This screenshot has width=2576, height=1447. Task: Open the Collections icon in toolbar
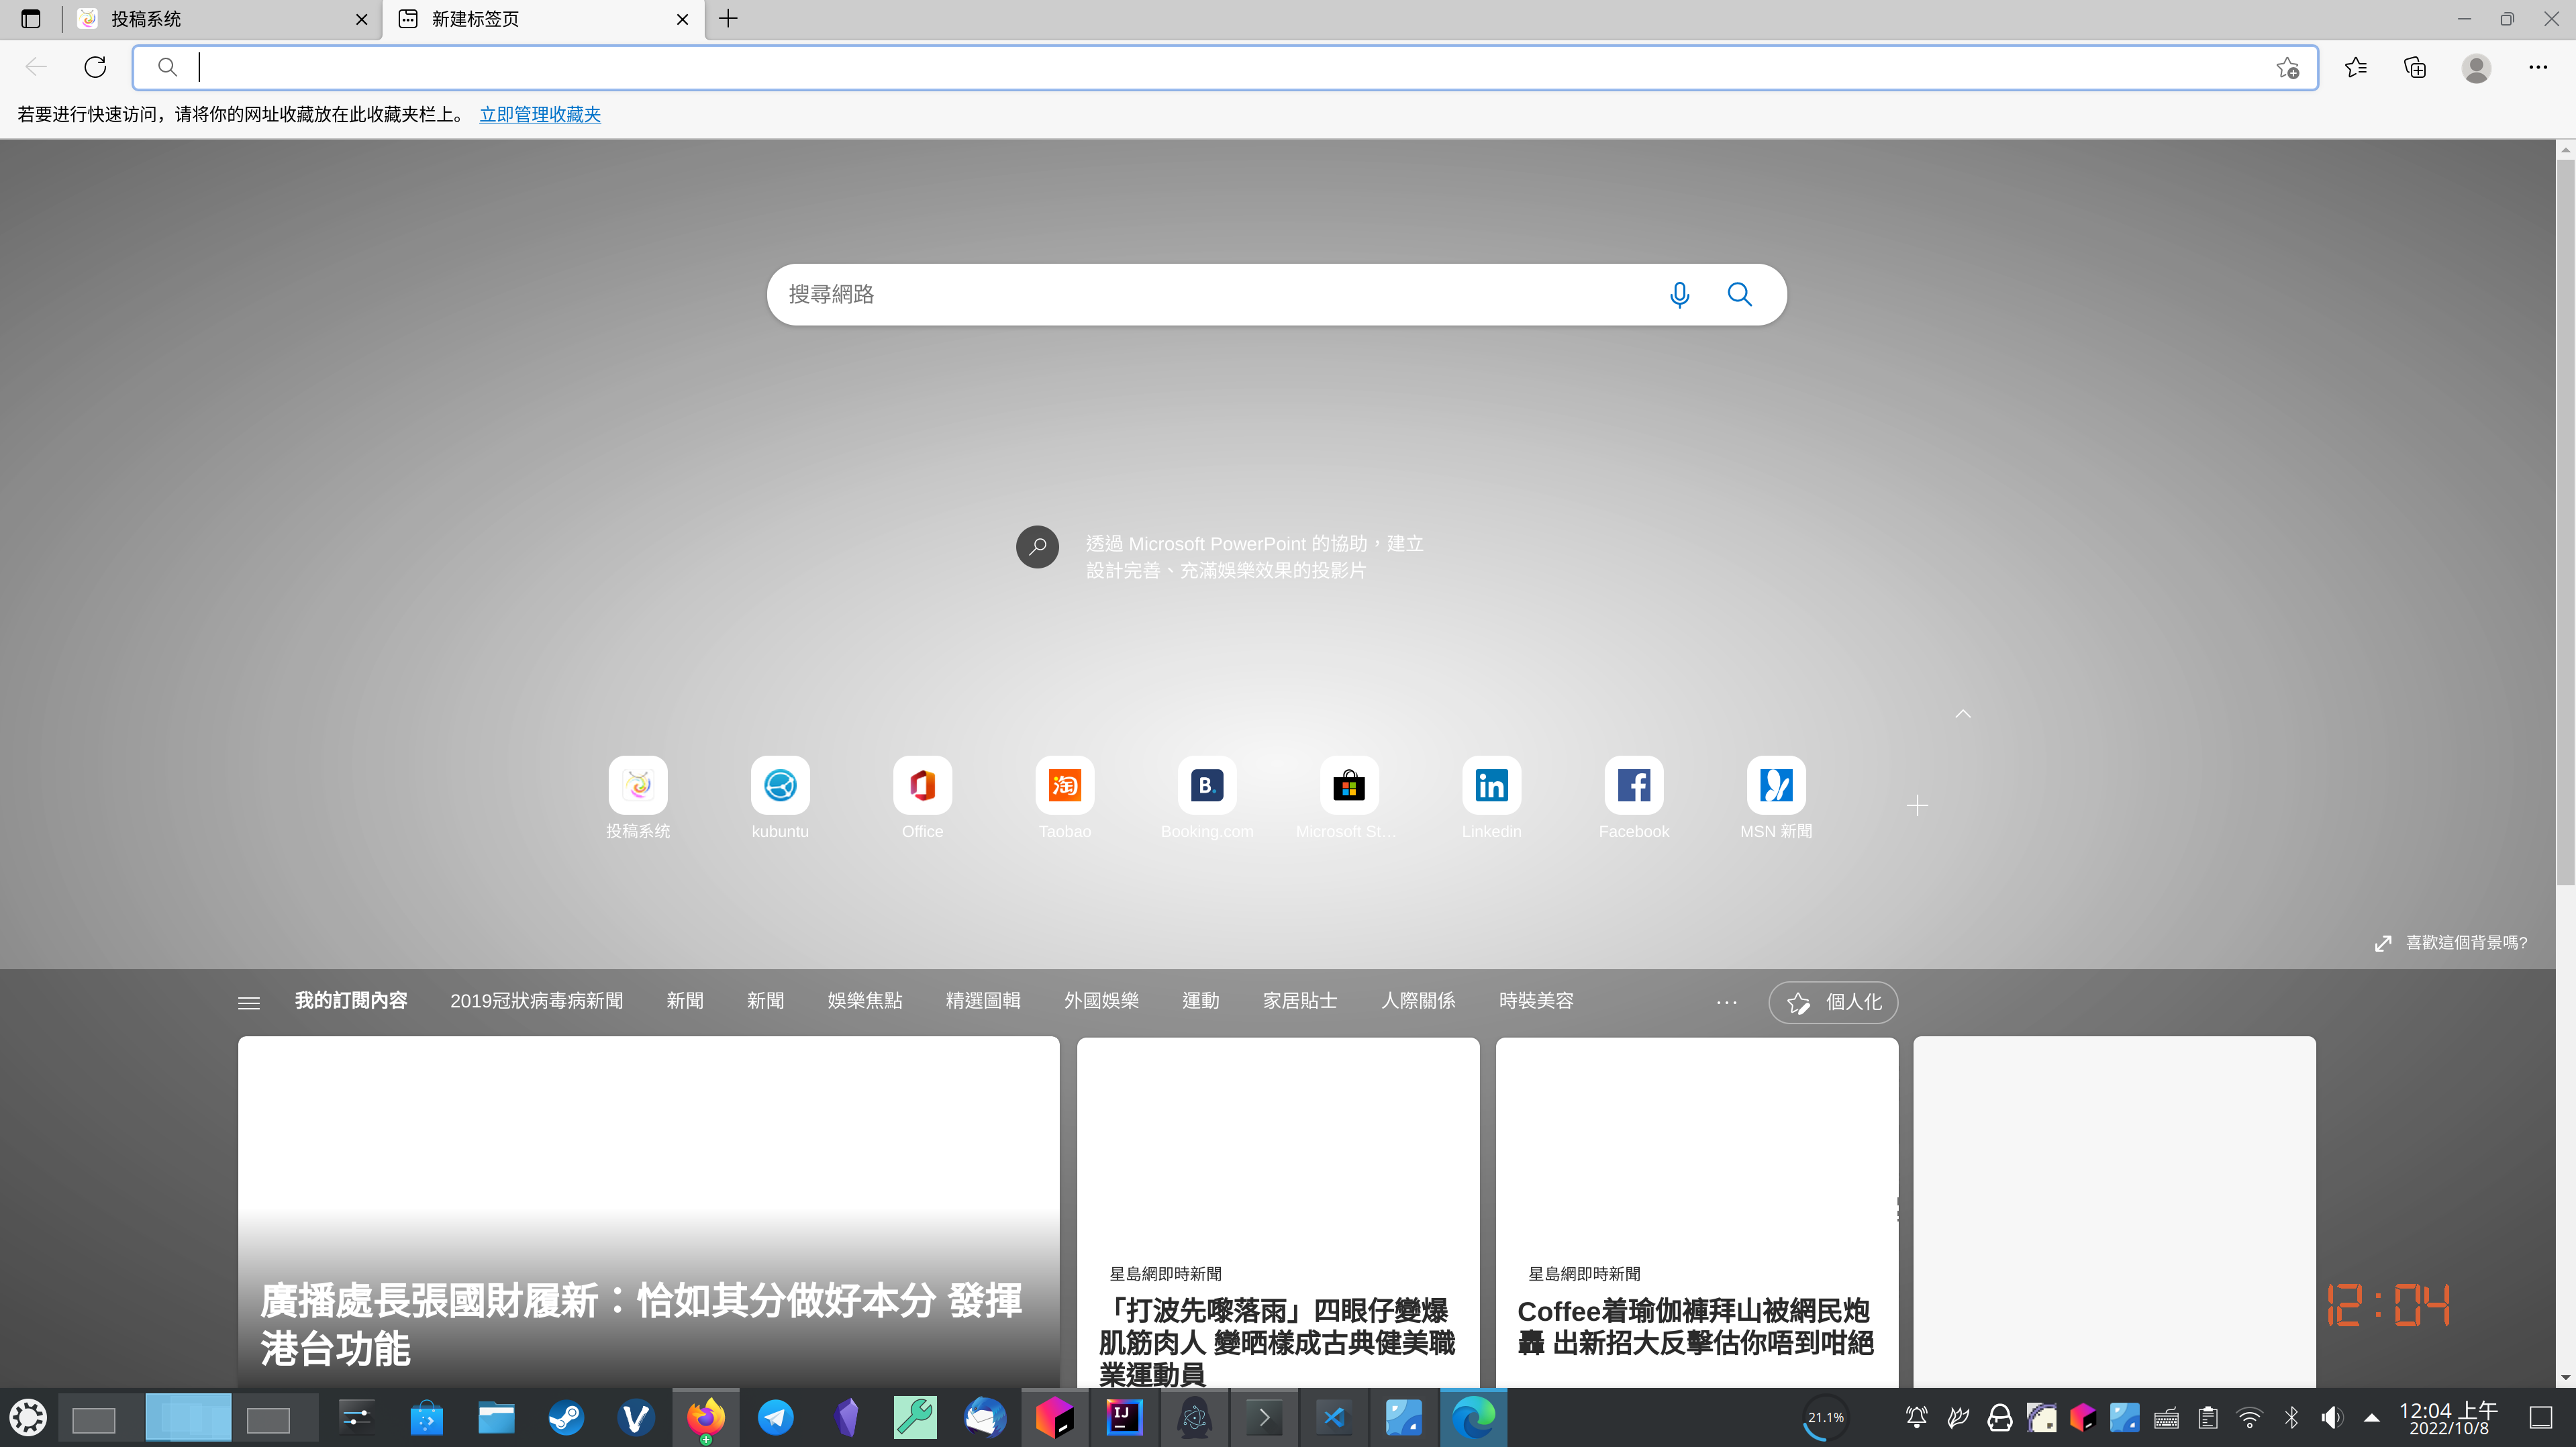[2415, 67]
